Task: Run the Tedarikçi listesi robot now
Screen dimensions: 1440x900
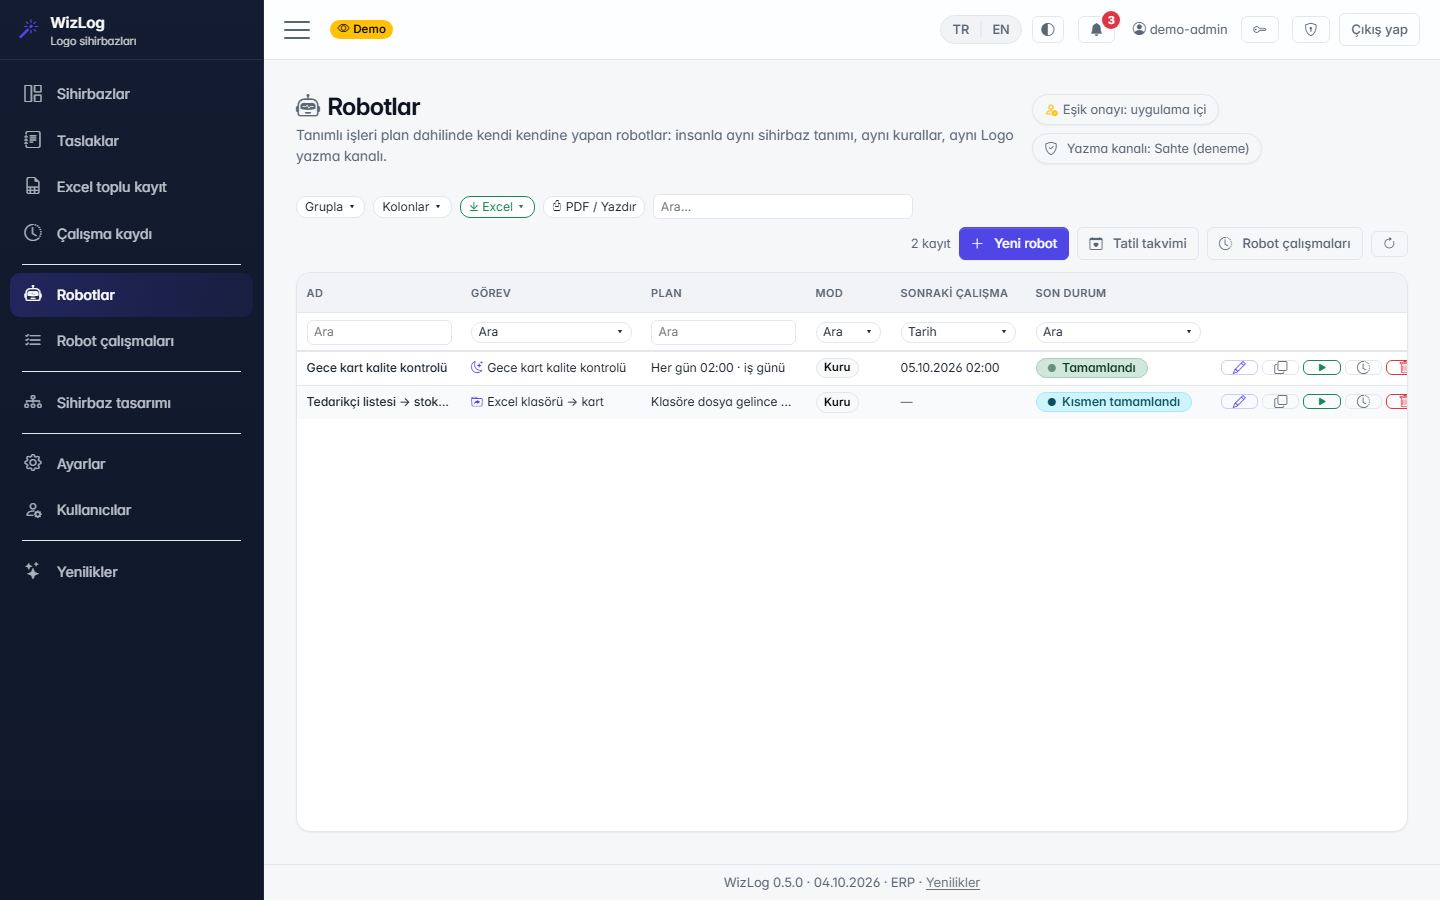Action: pos(1321,402)
